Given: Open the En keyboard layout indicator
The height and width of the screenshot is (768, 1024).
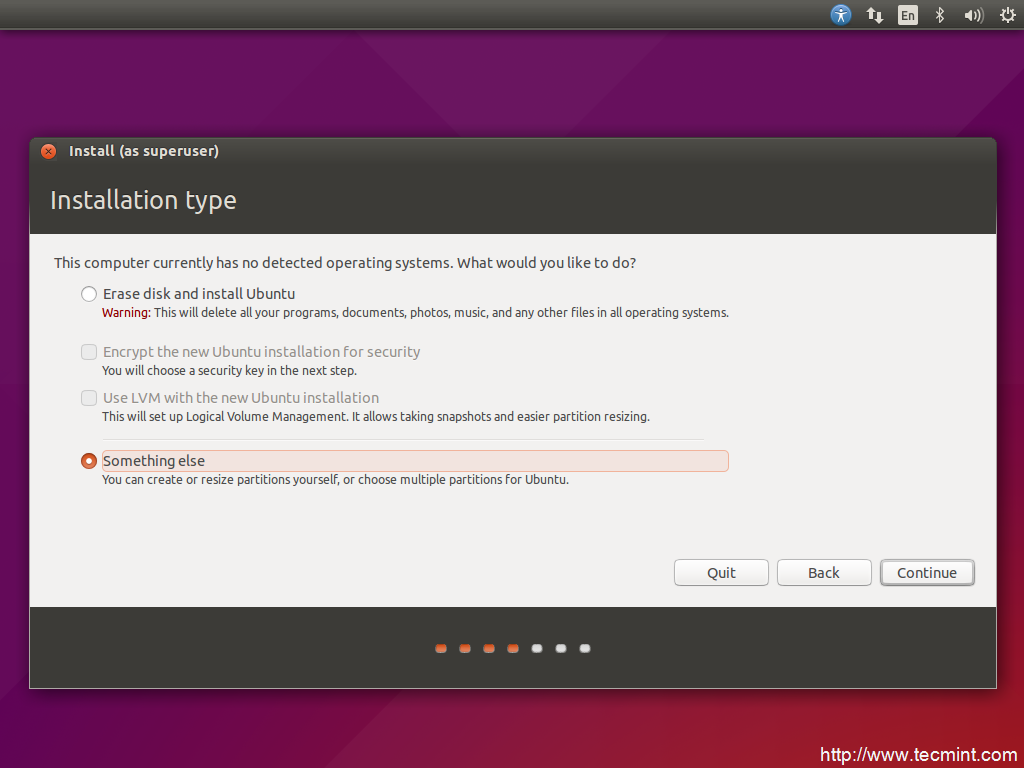Looking at the screenshot, I should [907, 15].
